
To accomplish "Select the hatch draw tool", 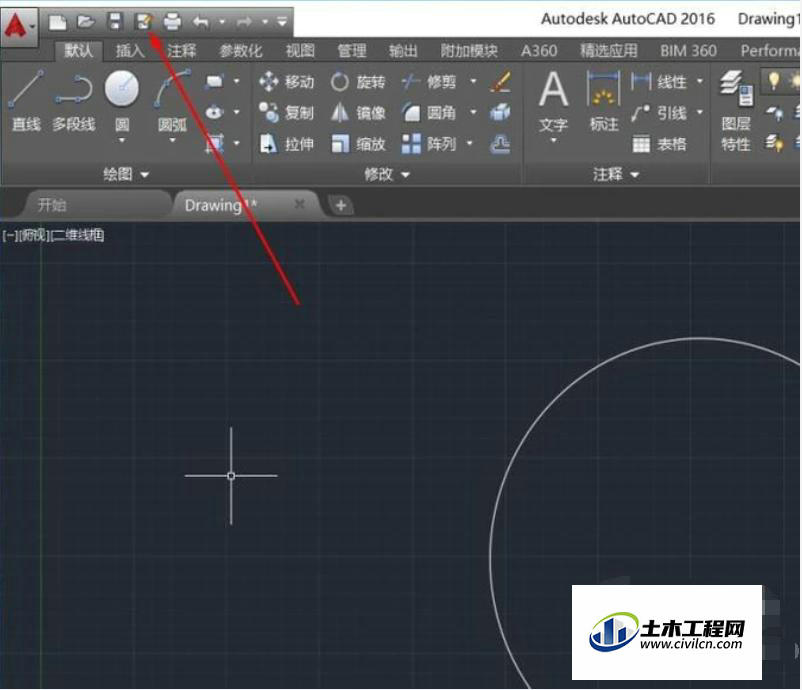I will point(214,143).
